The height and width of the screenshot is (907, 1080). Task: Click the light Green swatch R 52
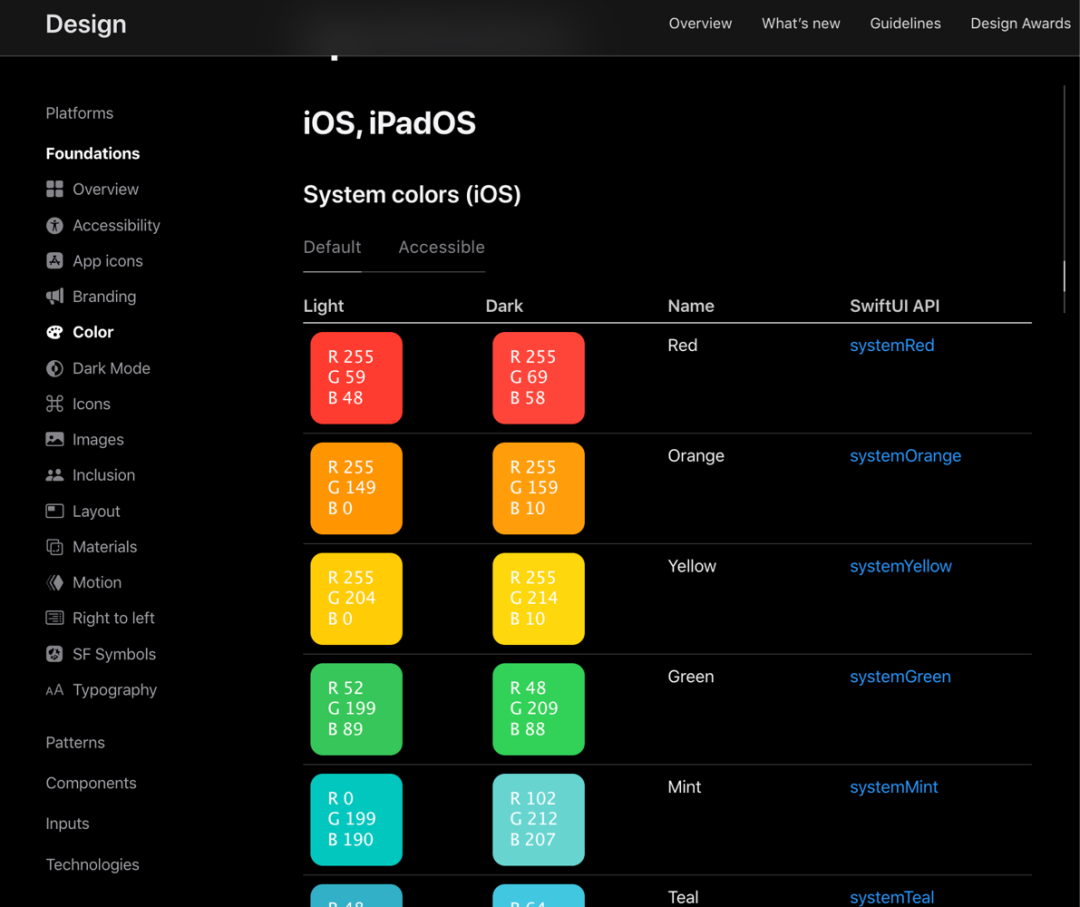(356, 709)
